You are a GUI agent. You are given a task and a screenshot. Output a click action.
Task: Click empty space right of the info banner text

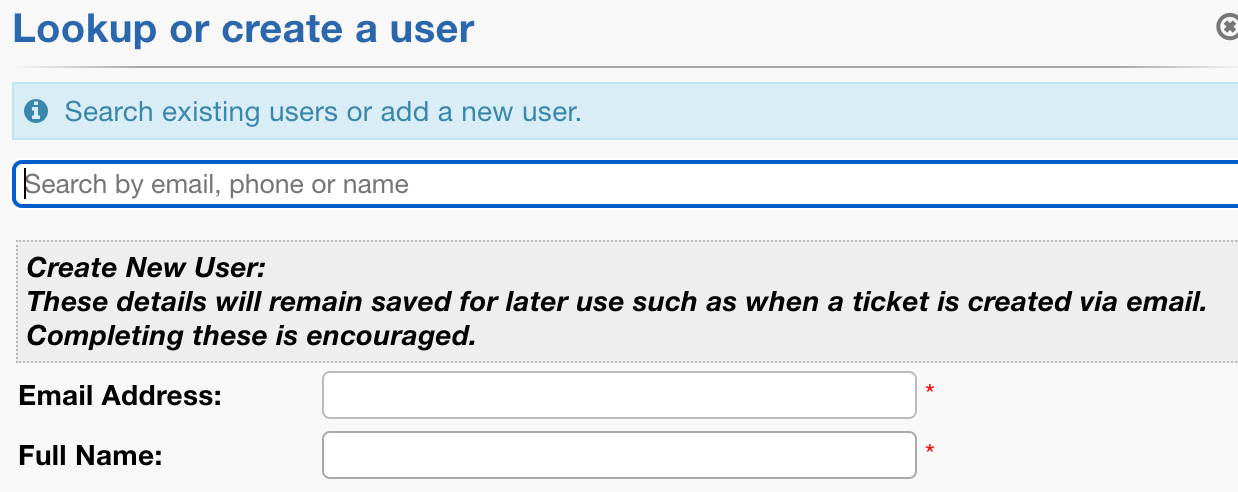pos(900,111)
